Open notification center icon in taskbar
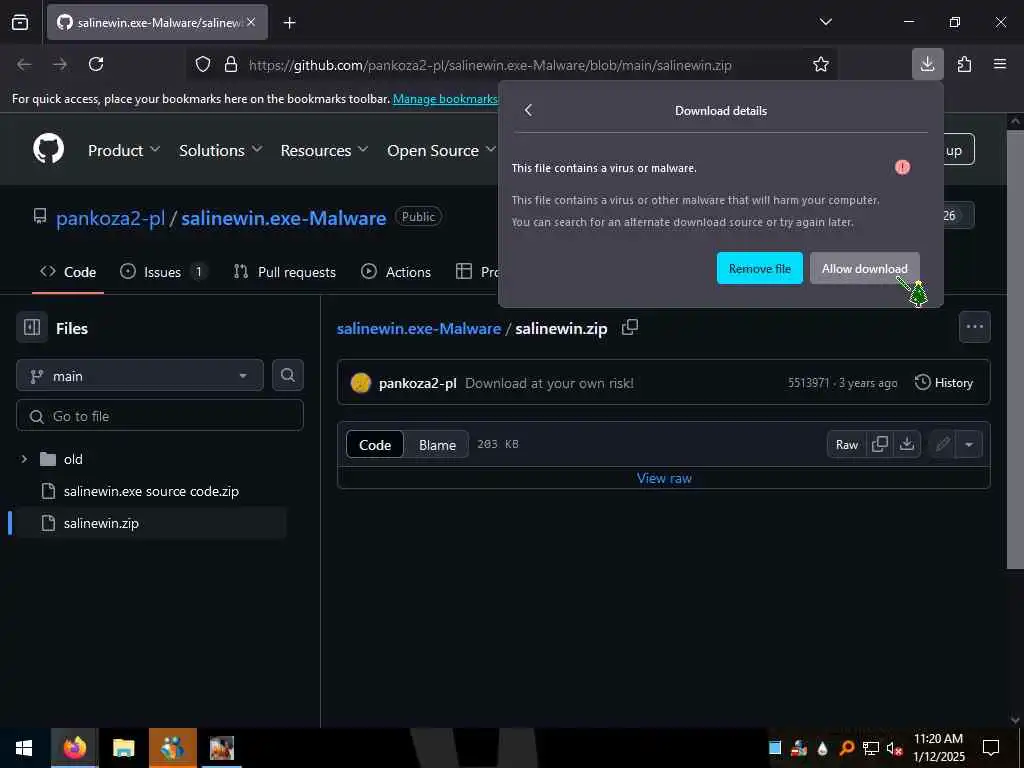Screen dimensions: 1024x768 point(991,748)
